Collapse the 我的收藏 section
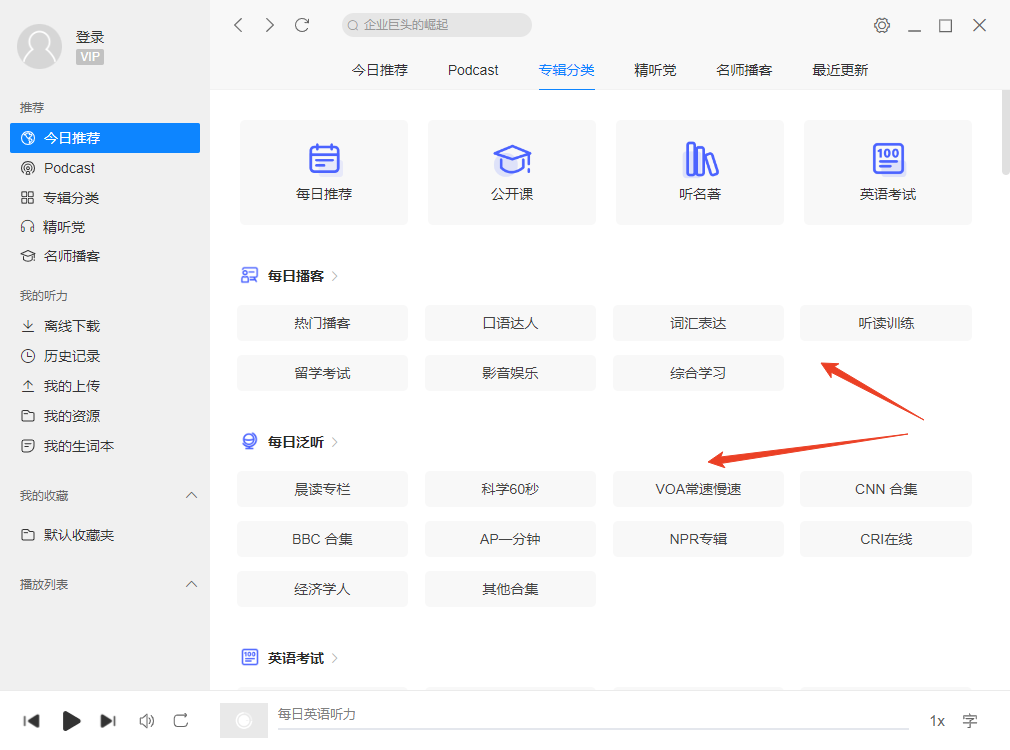 [191, 495]
